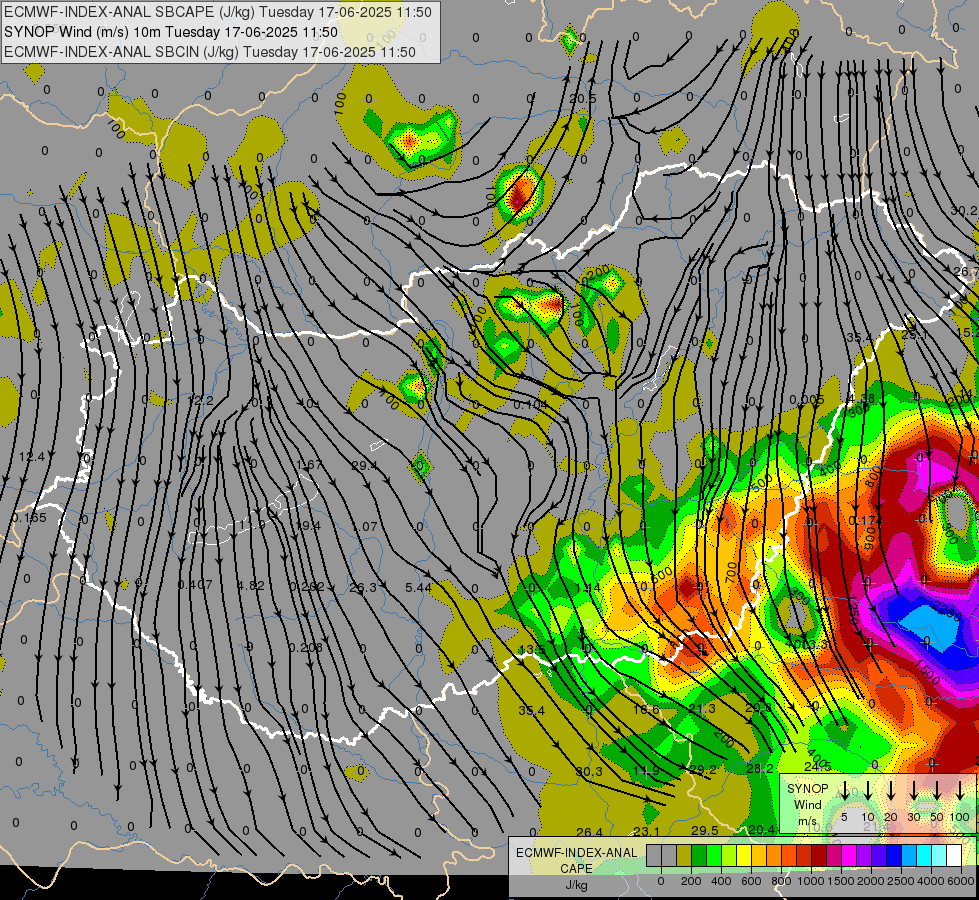Viewport: 979px width, 900px height.
Task: Click the SBCIN title line at top
Action: coord(210,52)
